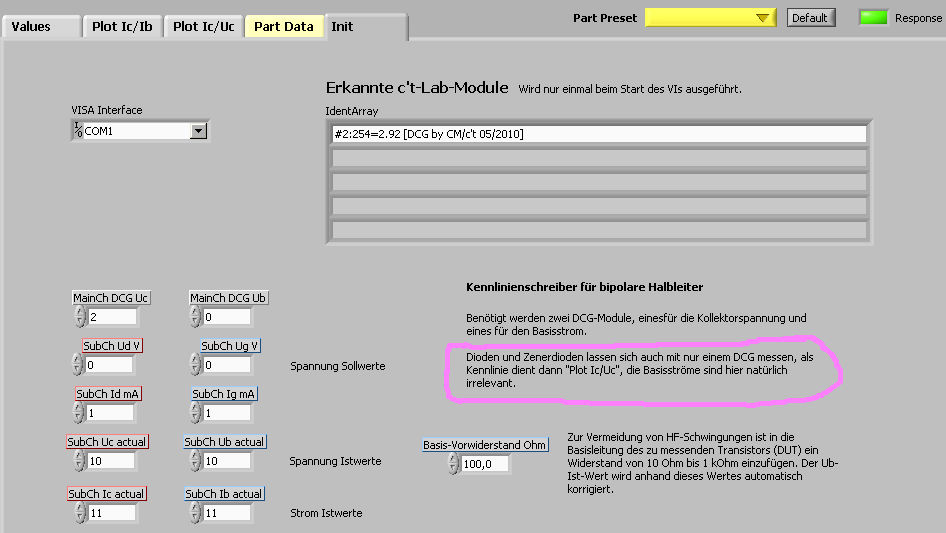Click the Default button
Screen dimensions: 946x533
810,18
